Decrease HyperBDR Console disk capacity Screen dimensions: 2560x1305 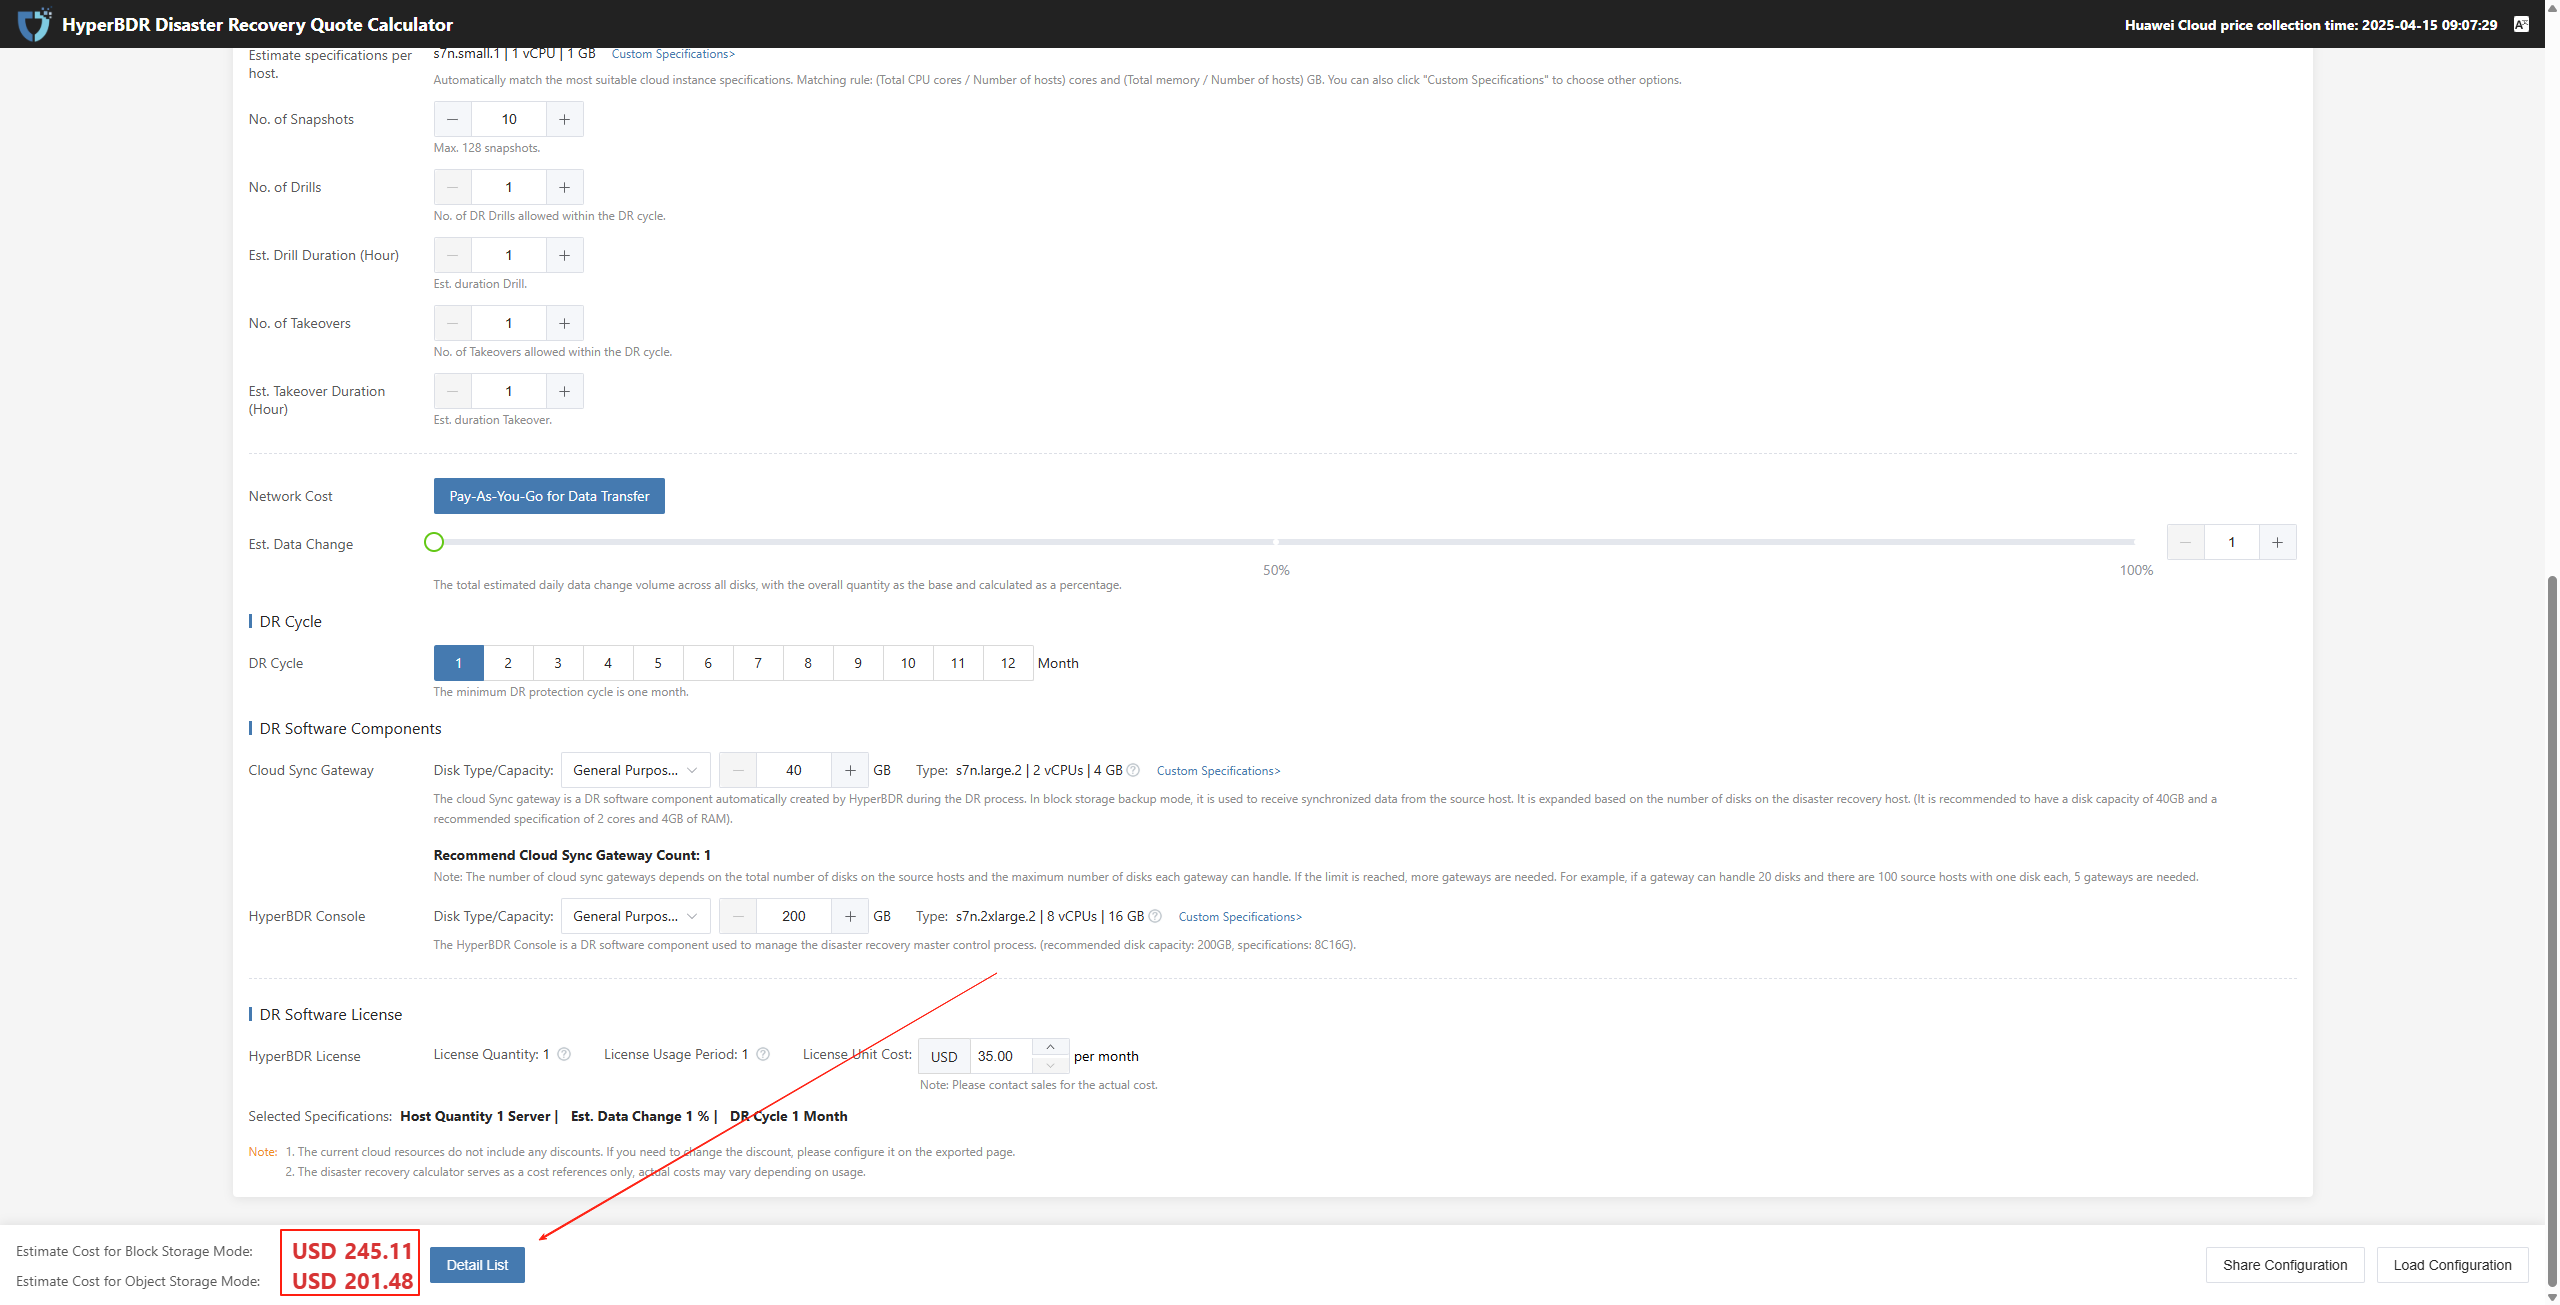738,916
